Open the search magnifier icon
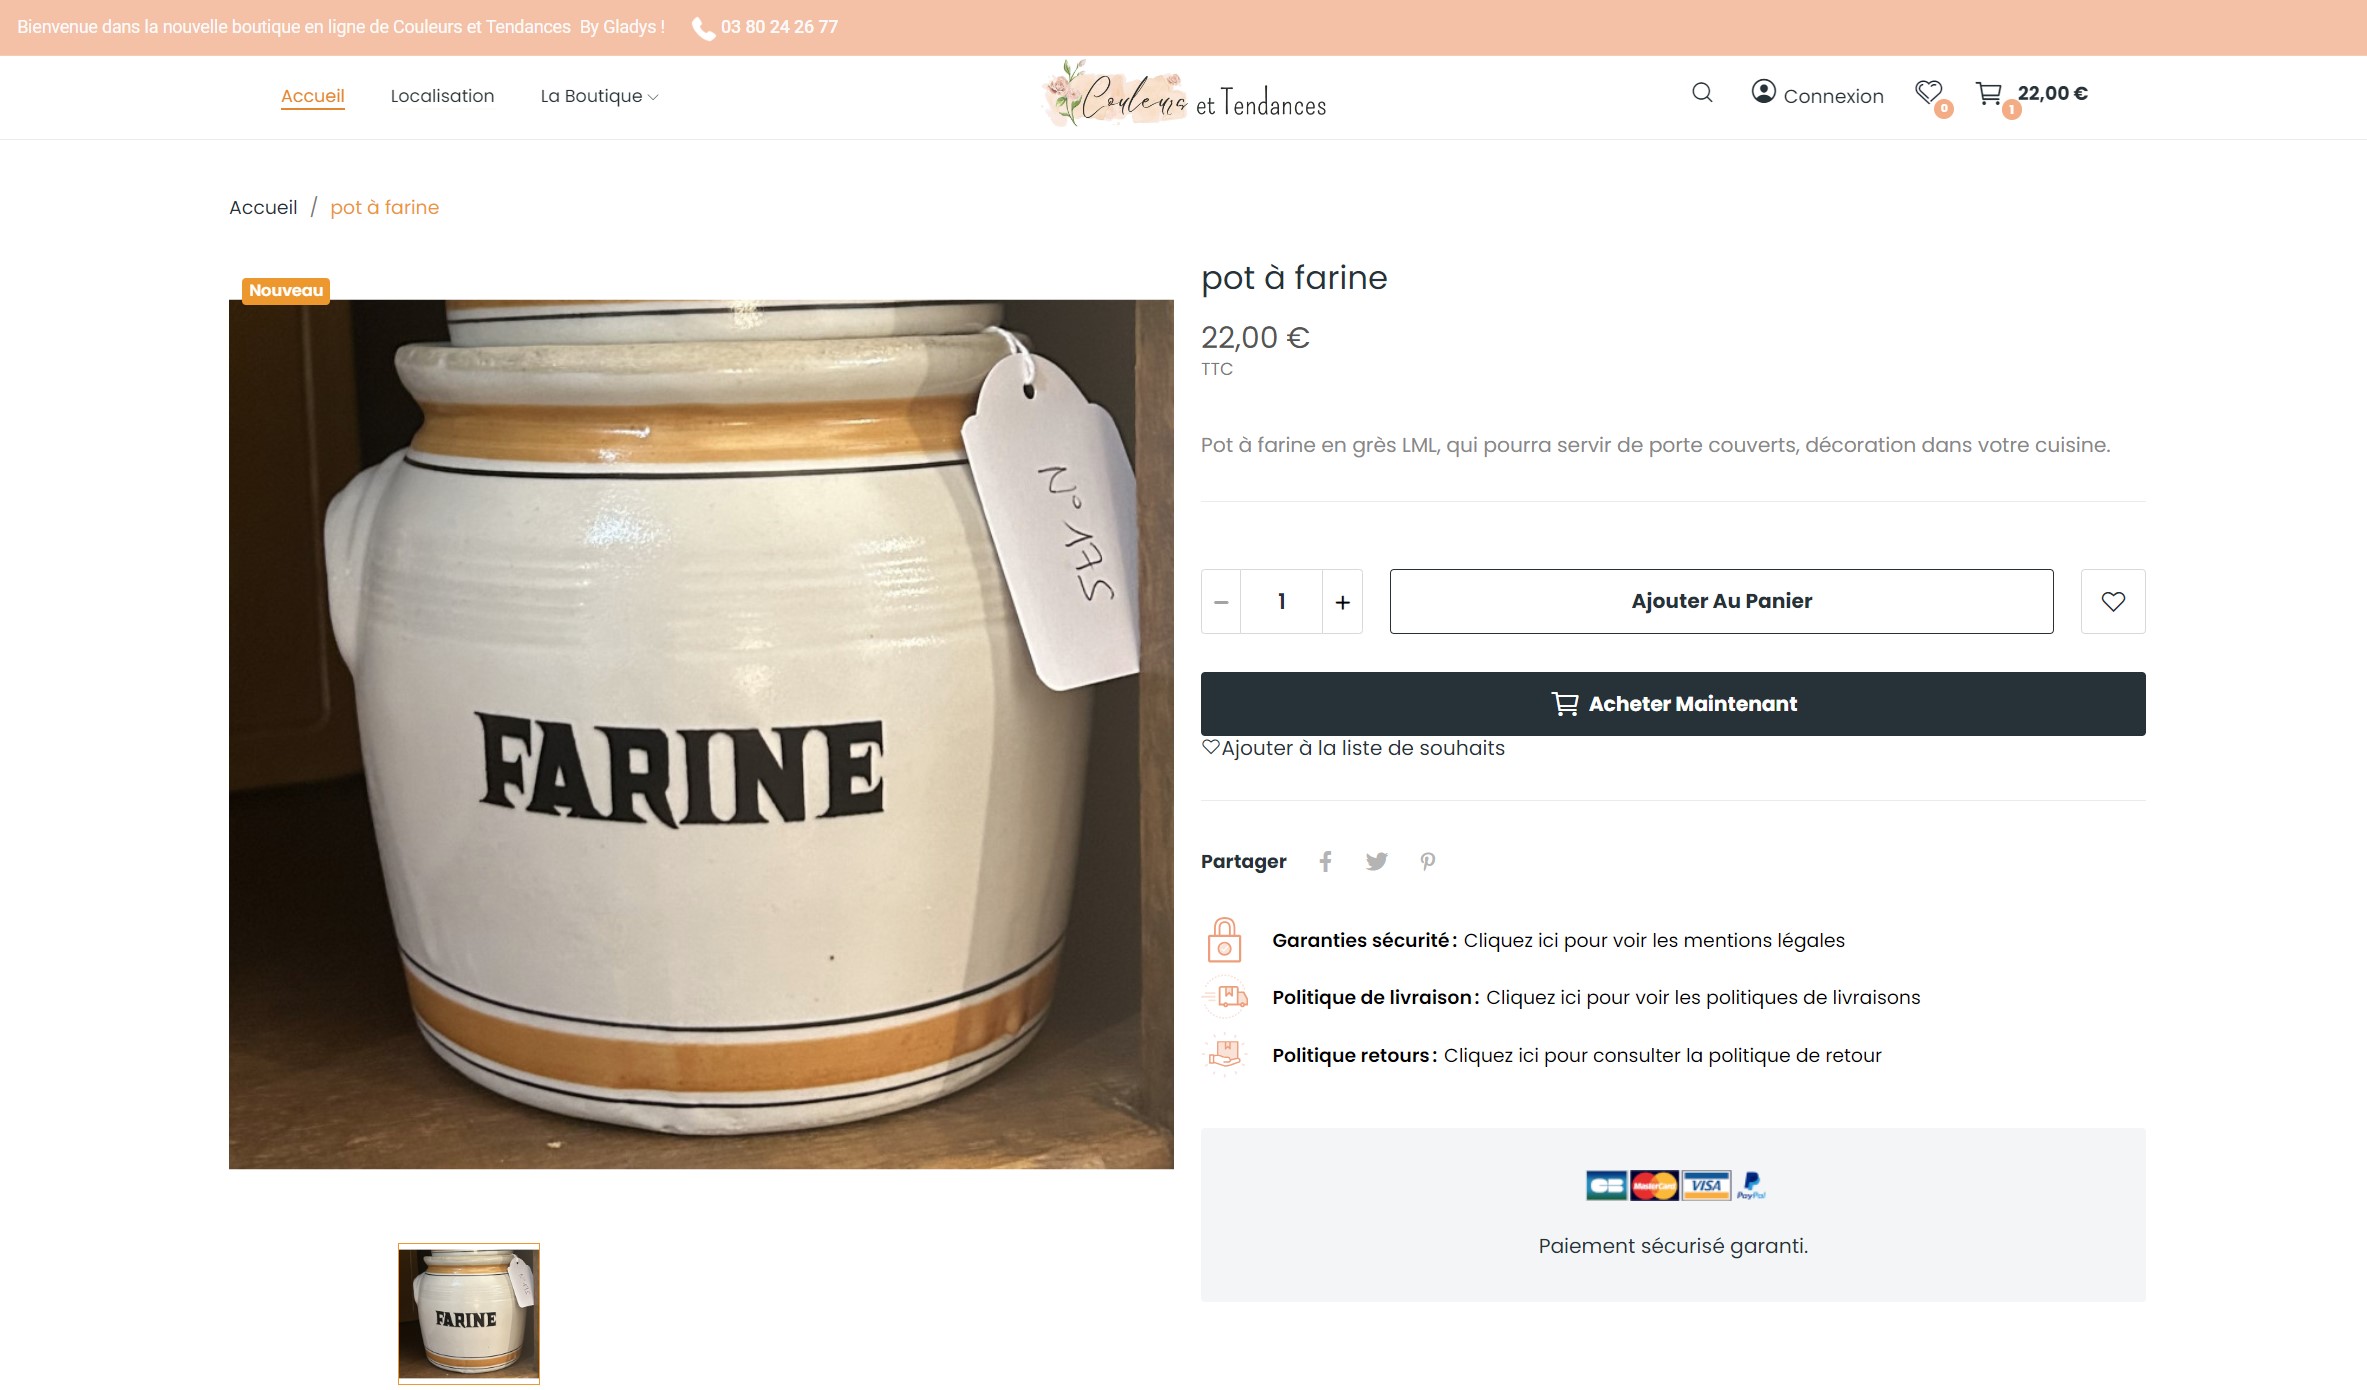 [x=1702, y=93]
